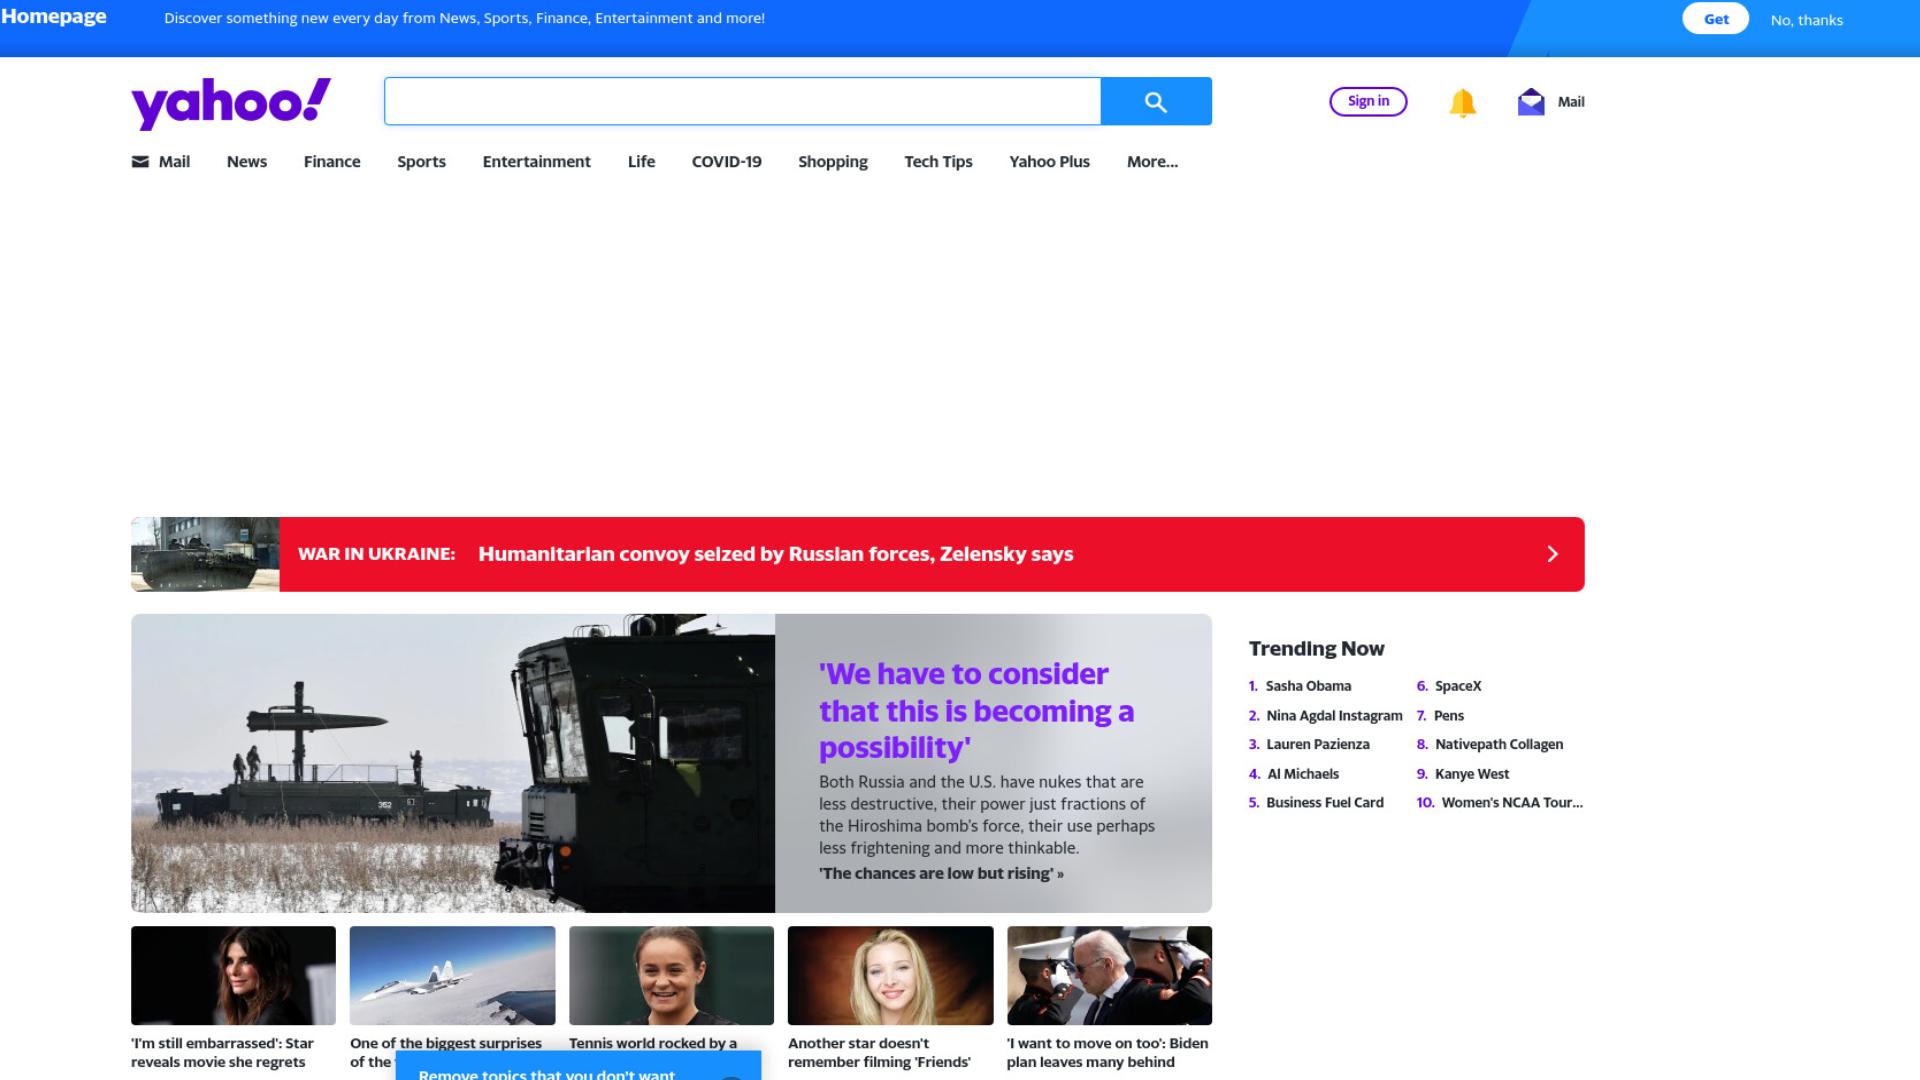Open trending topic Nina Agdal Instagram
Image resolution: width=1920 pixels, height=1080 pixels.
click(x=1334, y=716)
